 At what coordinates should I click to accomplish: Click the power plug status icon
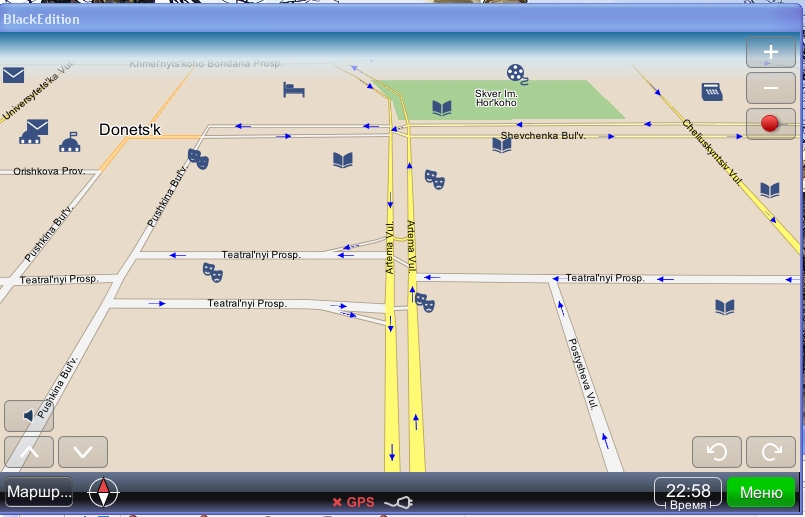point(398,501)
